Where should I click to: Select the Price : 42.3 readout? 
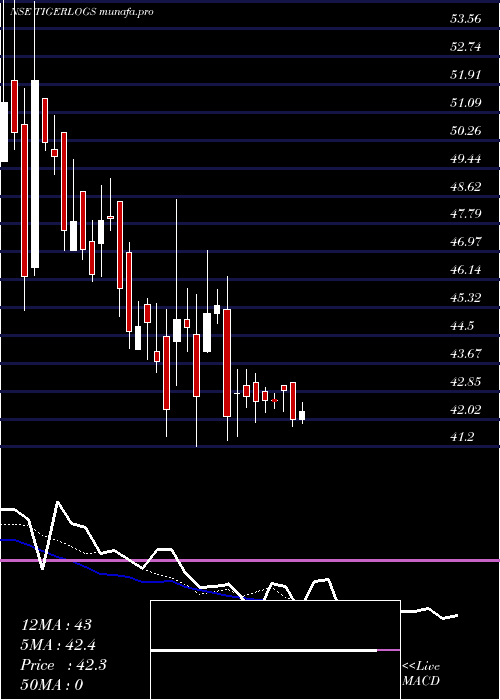[63, 665]
